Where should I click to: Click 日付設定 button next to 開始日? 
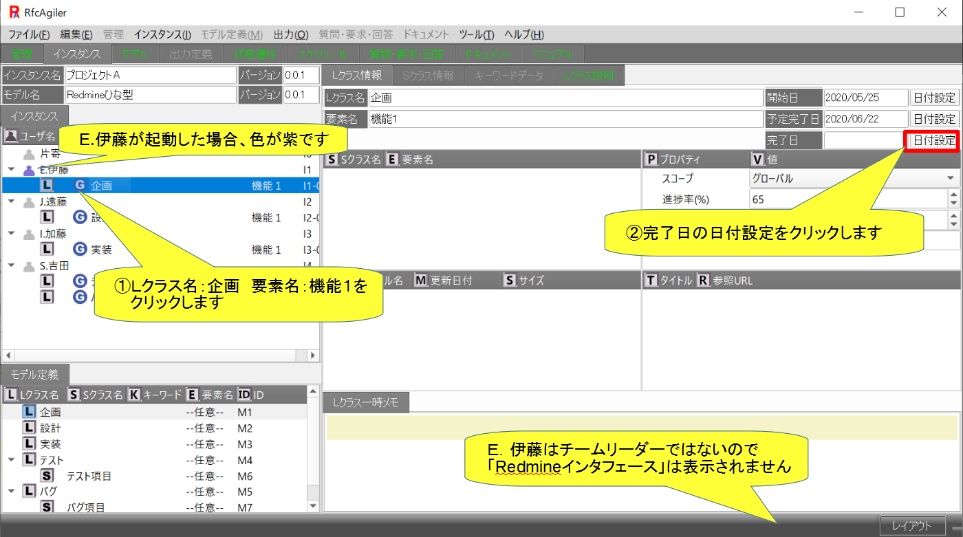click(x=934, y=98)
